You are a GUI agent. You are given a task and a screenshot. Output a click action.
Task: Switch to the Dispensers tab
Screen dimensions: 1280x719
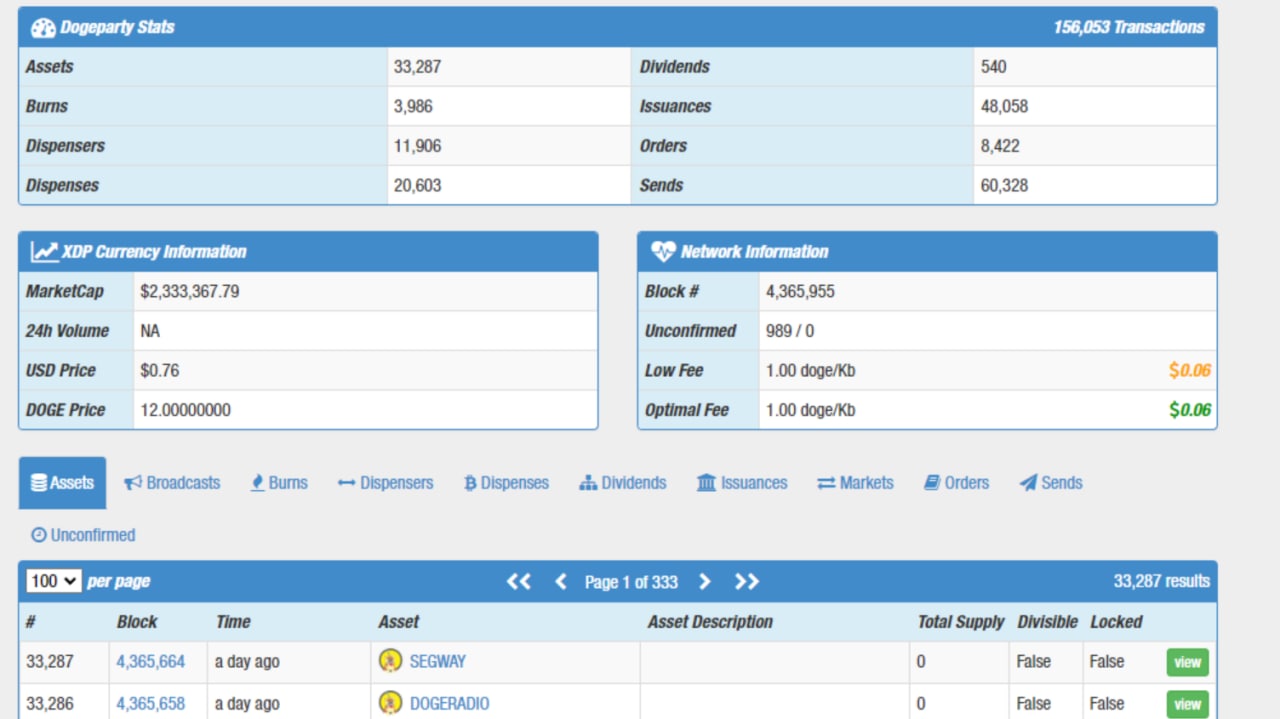point(386,483)
